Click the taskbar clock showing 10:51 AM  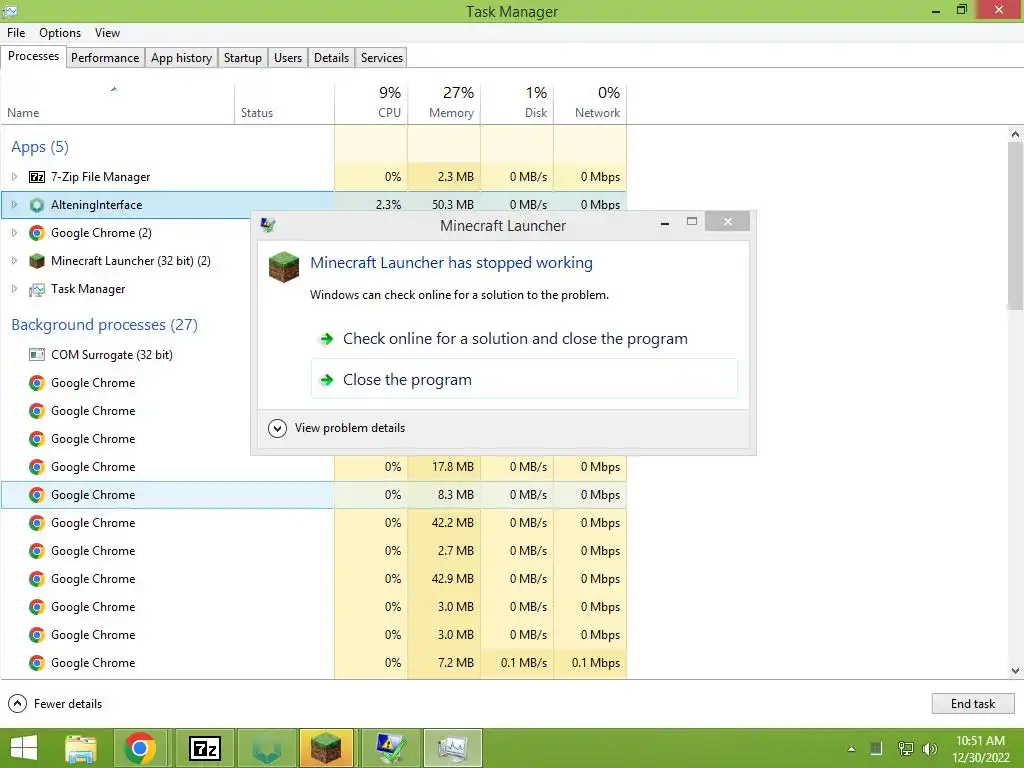(980, 749)
